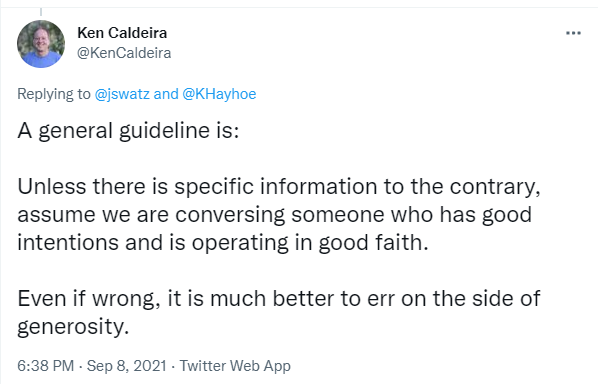Open the Sep 8, 2021 date link
The height and width of the screenshot is (384, 598).
[127, 366]
